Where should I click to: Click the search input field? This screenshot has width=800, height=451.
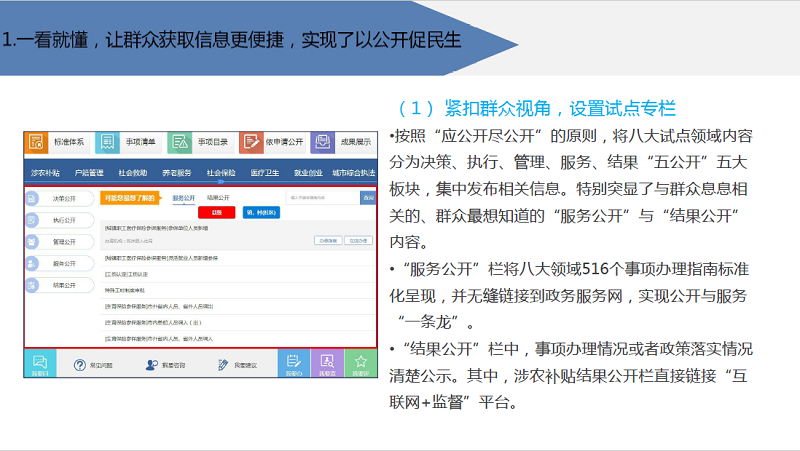(x=322, y=198)
